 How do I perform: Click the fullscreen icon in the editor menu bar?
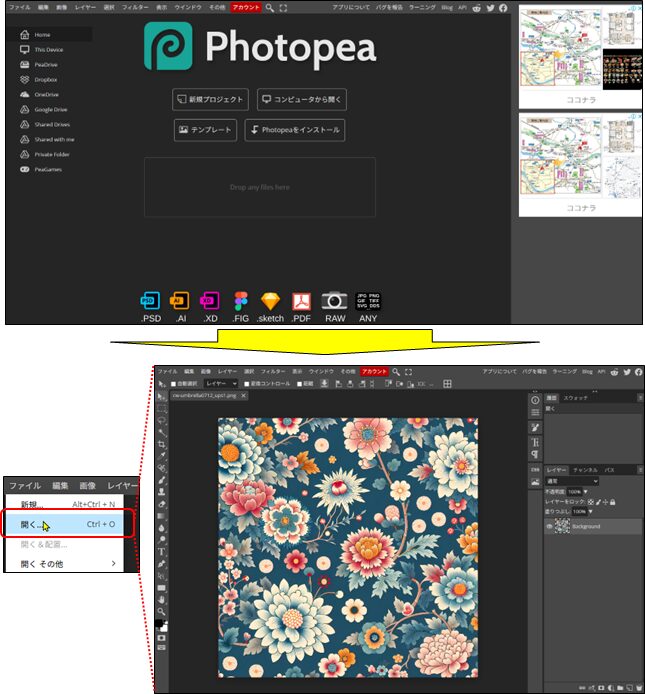pos(408,372)
